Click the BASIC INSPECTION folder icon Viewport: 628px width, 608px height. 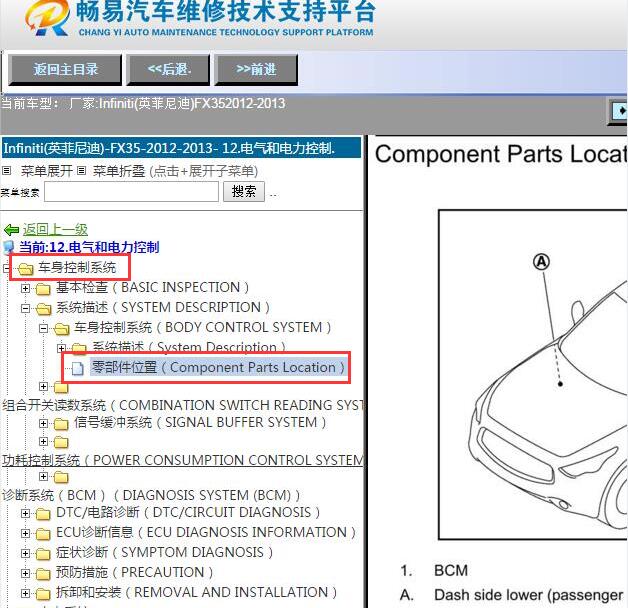[43, 289]
